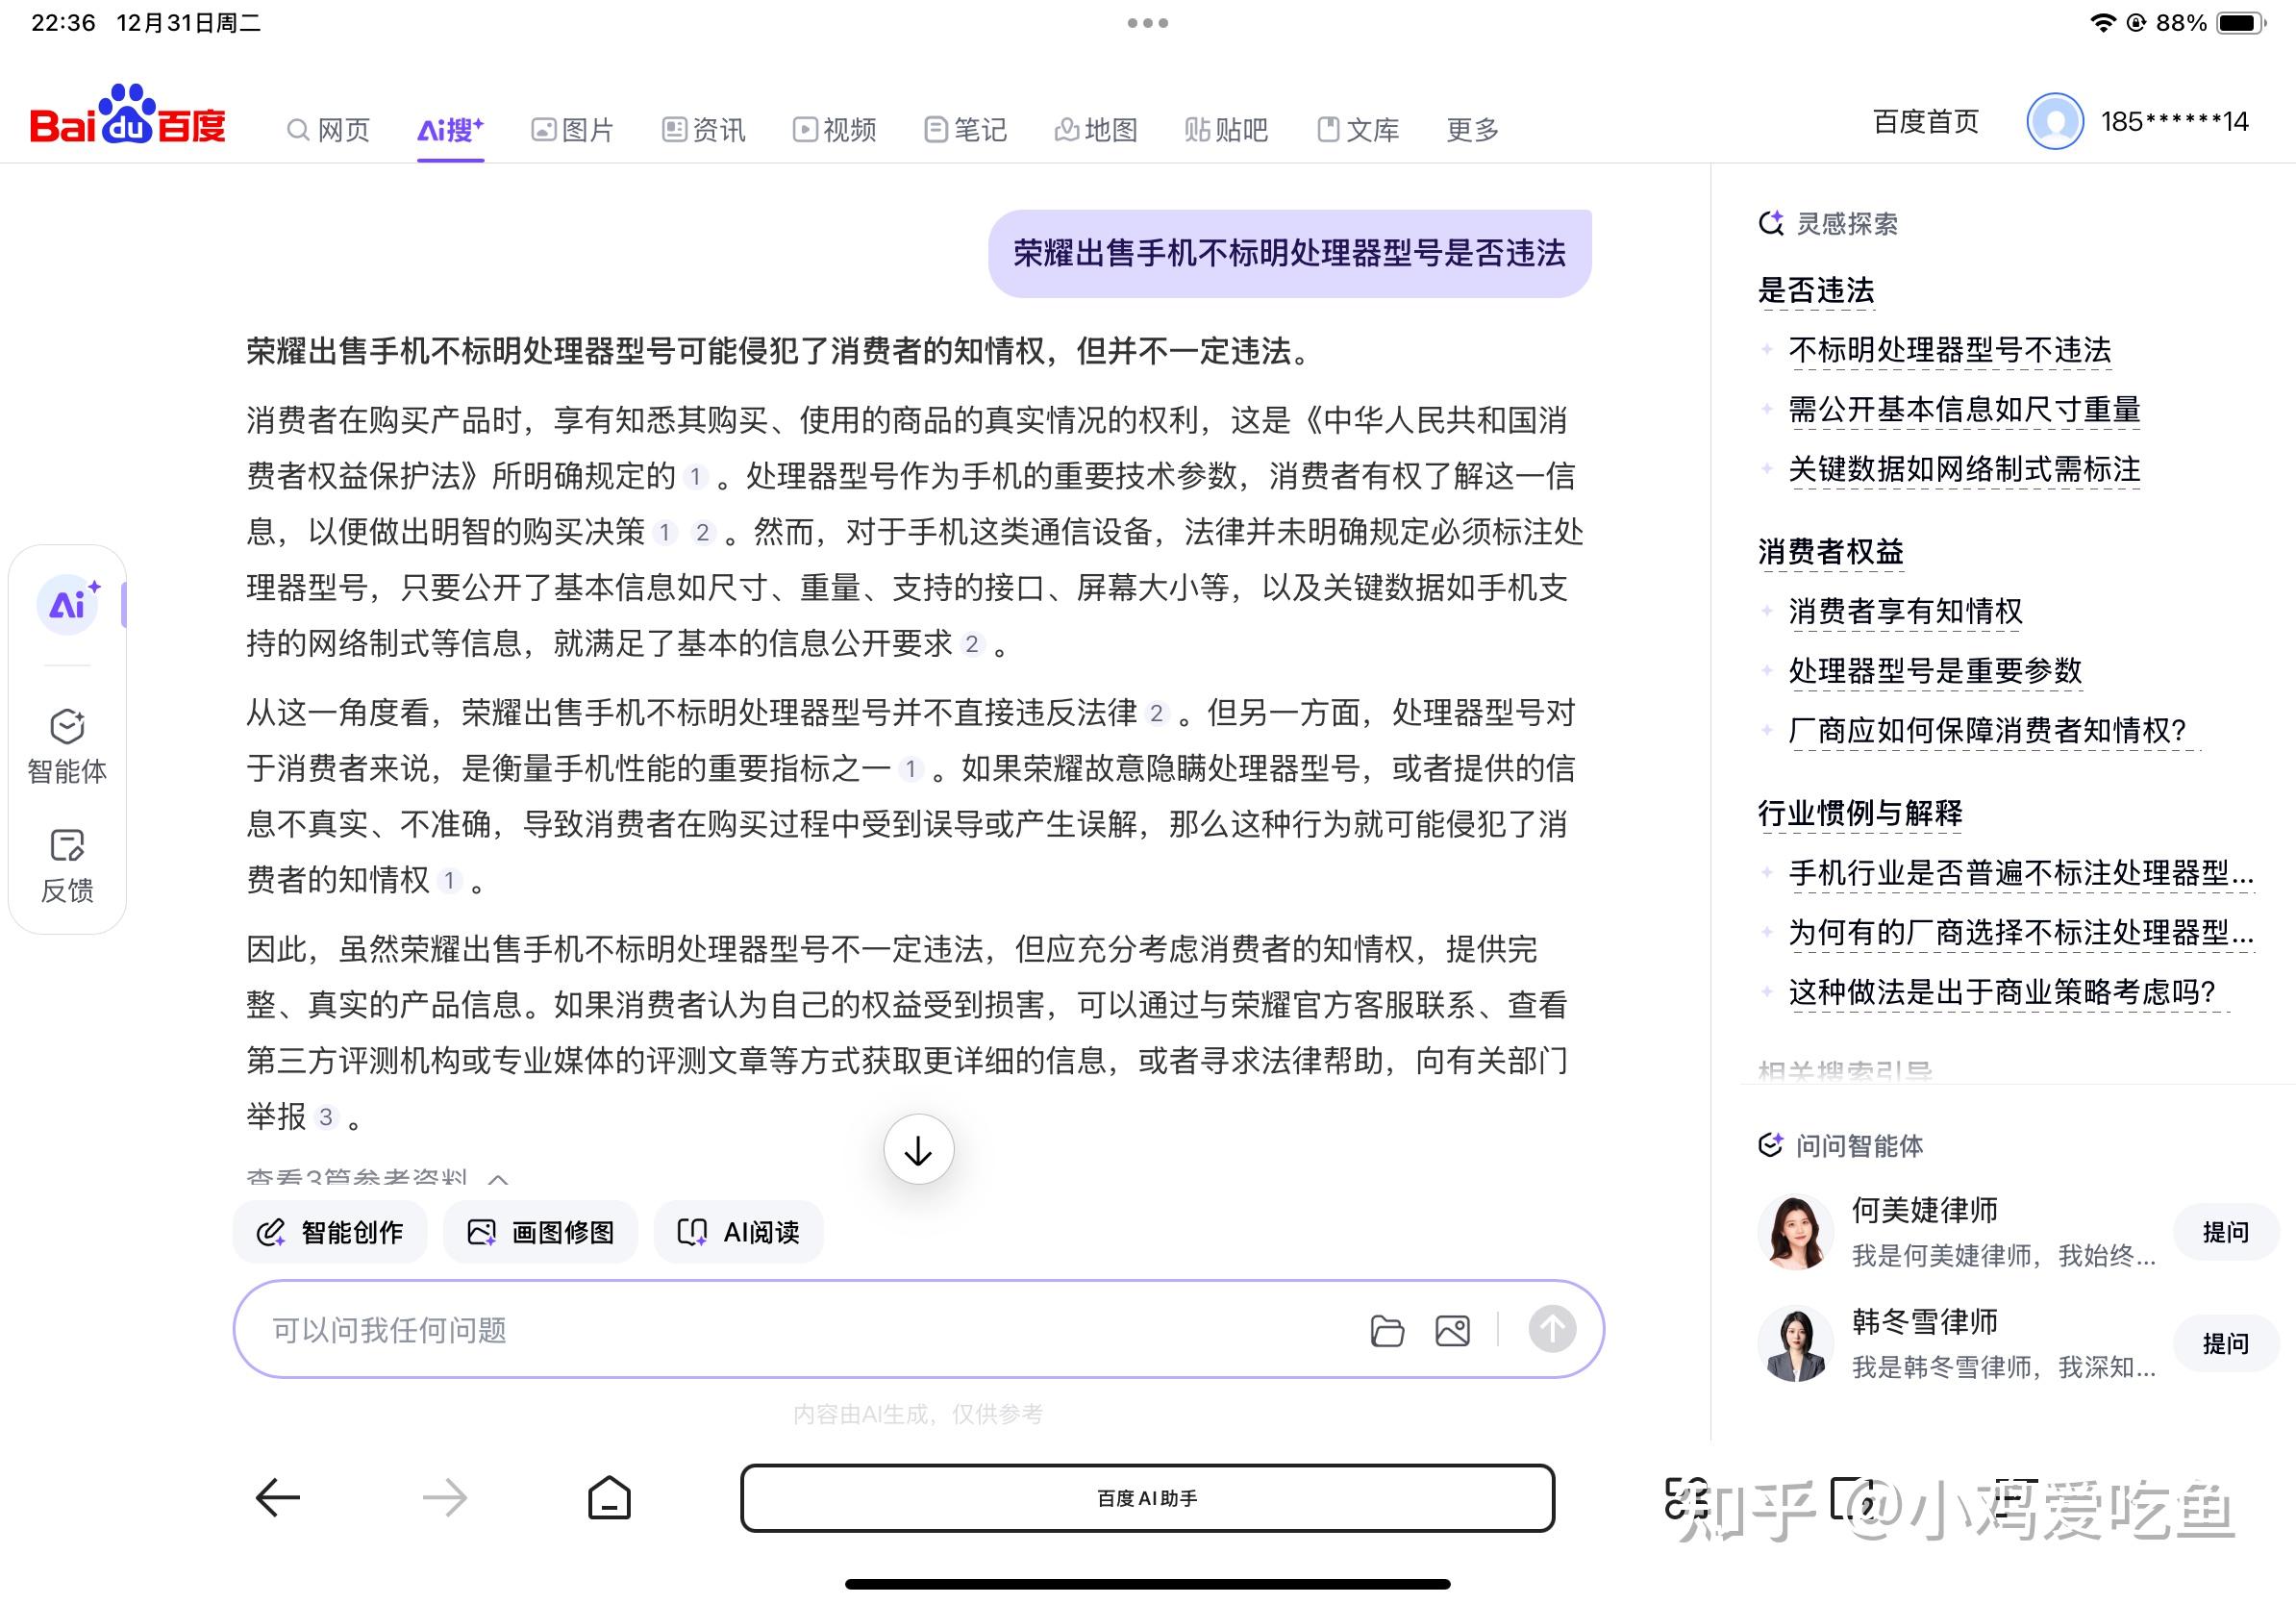Viewport: 2296px width, 1604px height.
Task: Select the Ai搜 tab
Action: (450, 130)
